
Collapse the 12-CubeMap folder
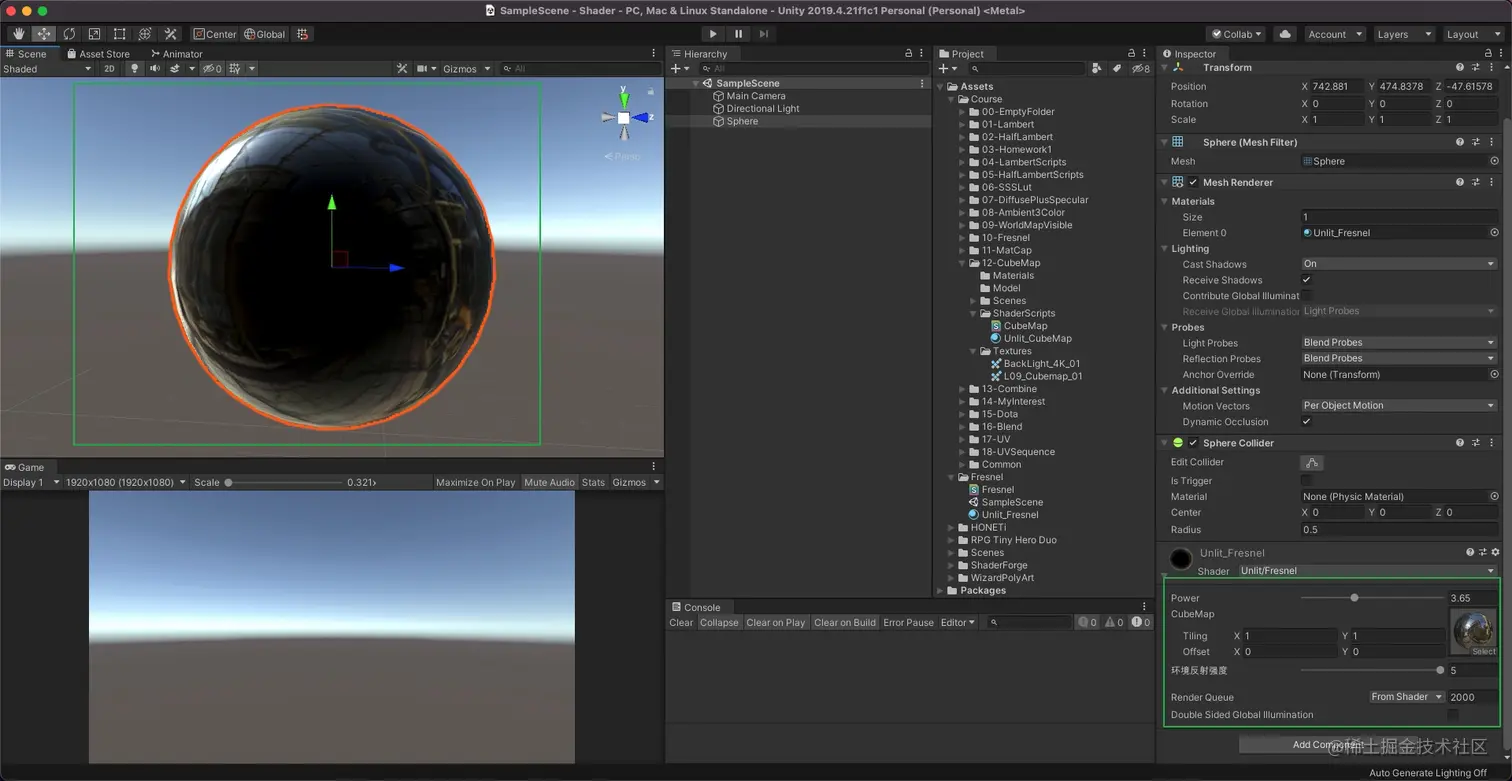[x=962, y=263]
